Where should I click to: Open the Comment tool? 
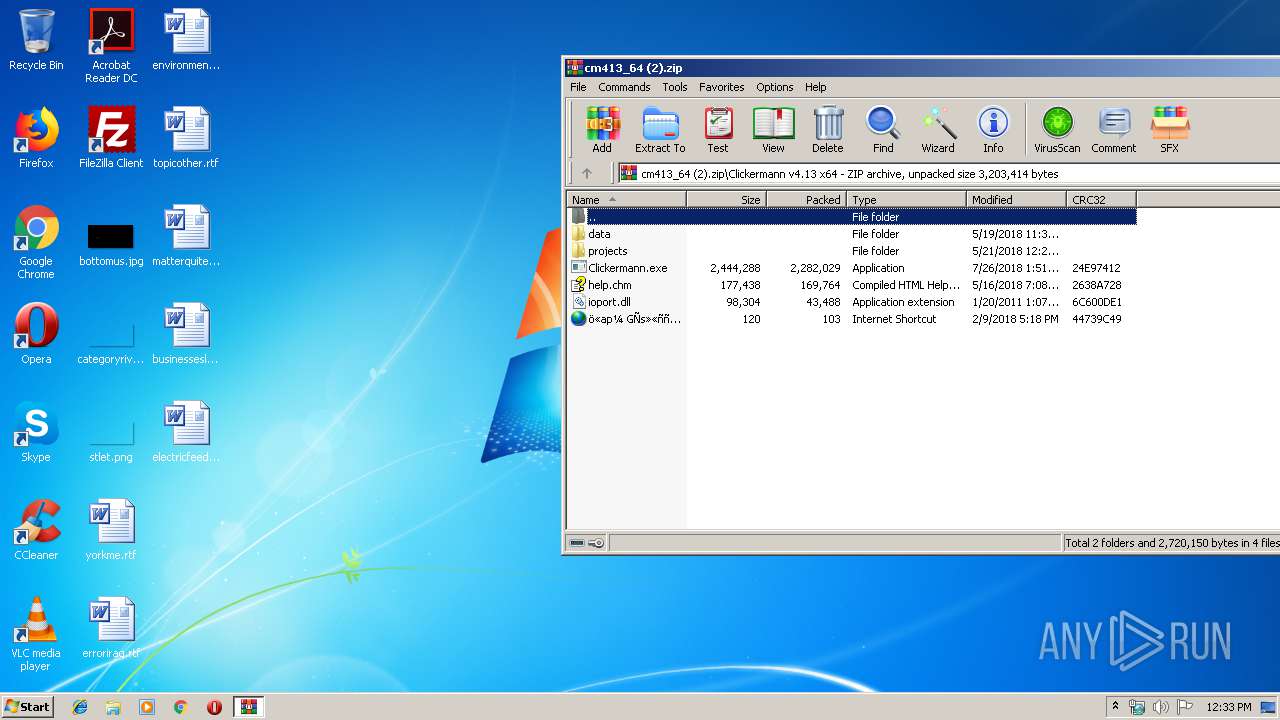click(1113, 130)
